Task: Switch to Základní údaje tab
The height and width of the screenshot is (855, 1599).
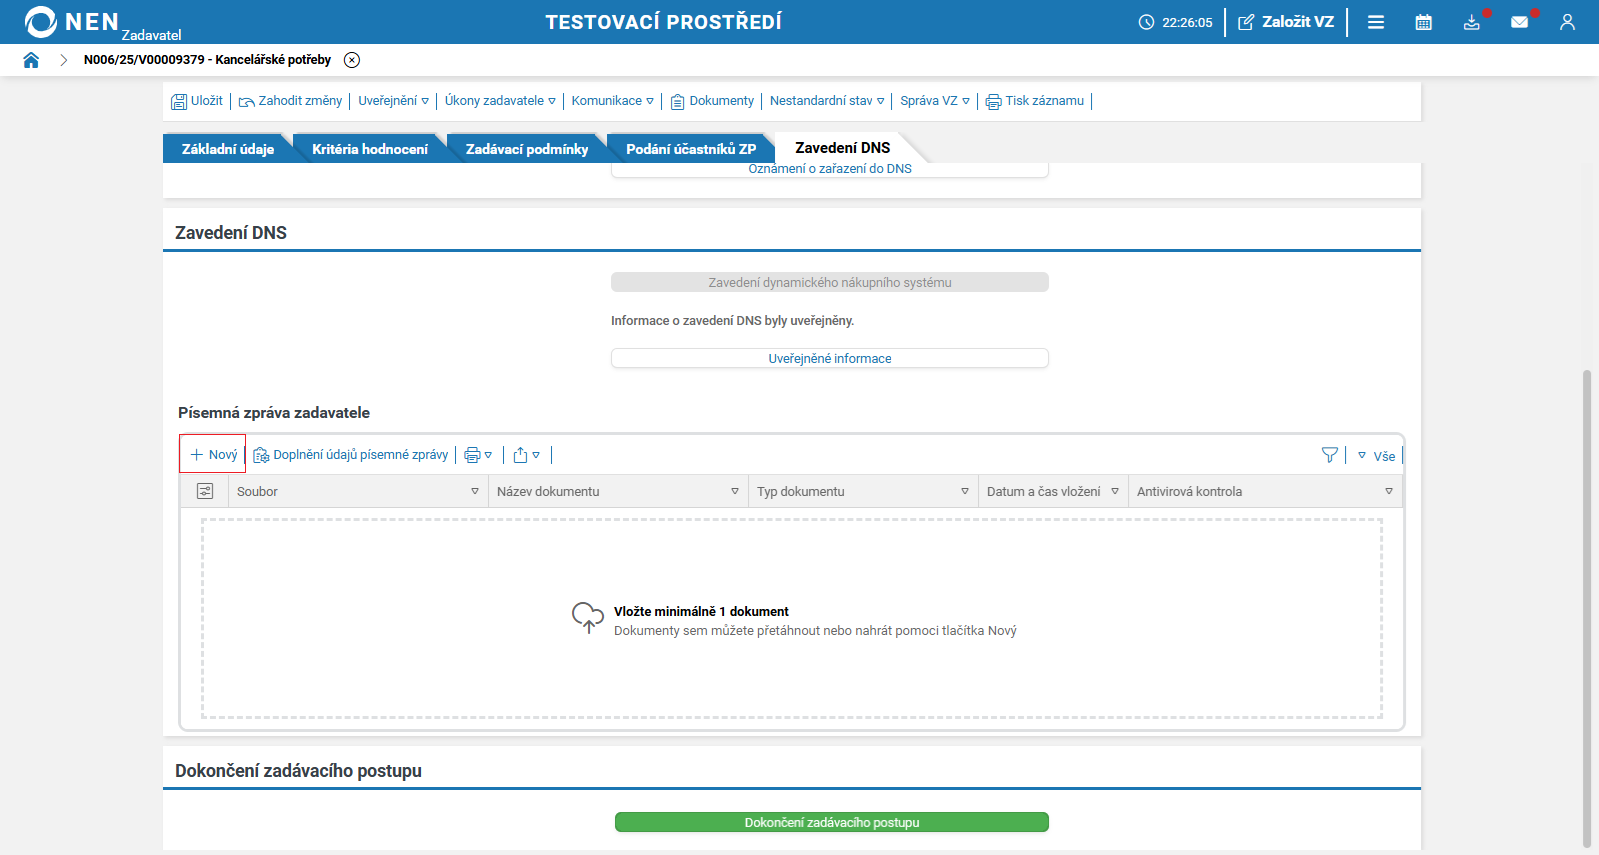Action: click(227, 149)
